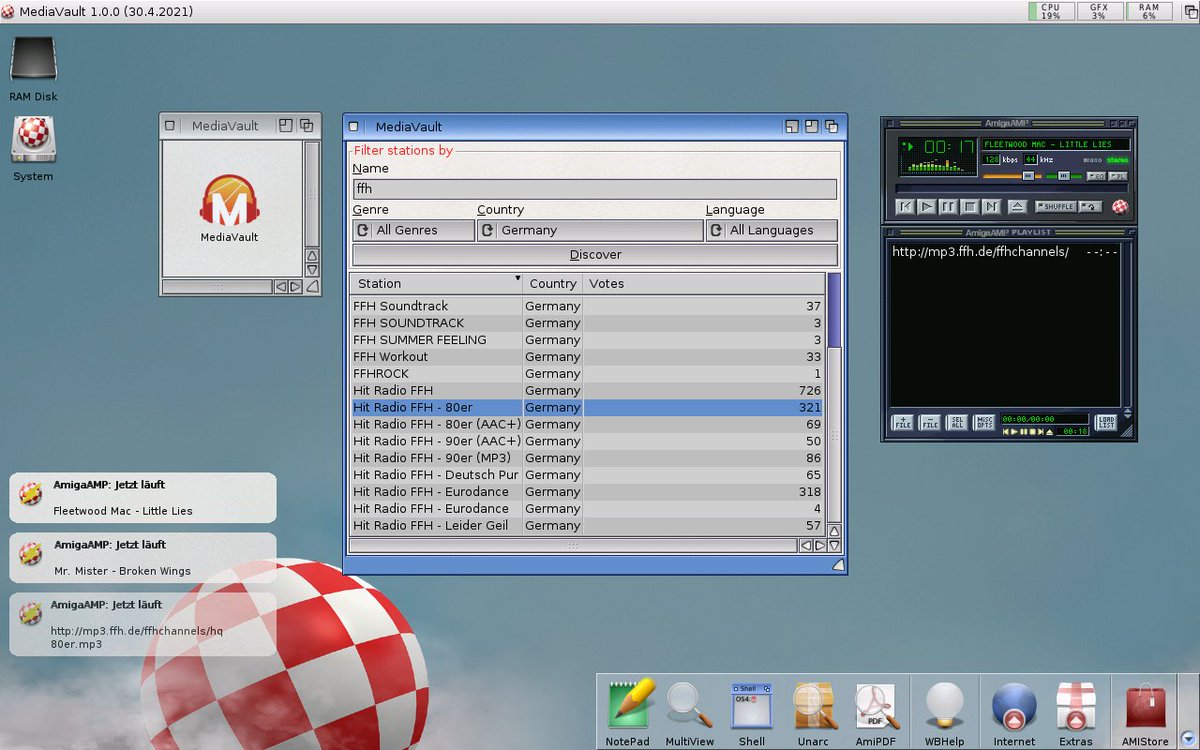Click the +FILE playlist button

pyautogui.click(x=903, y=422)
